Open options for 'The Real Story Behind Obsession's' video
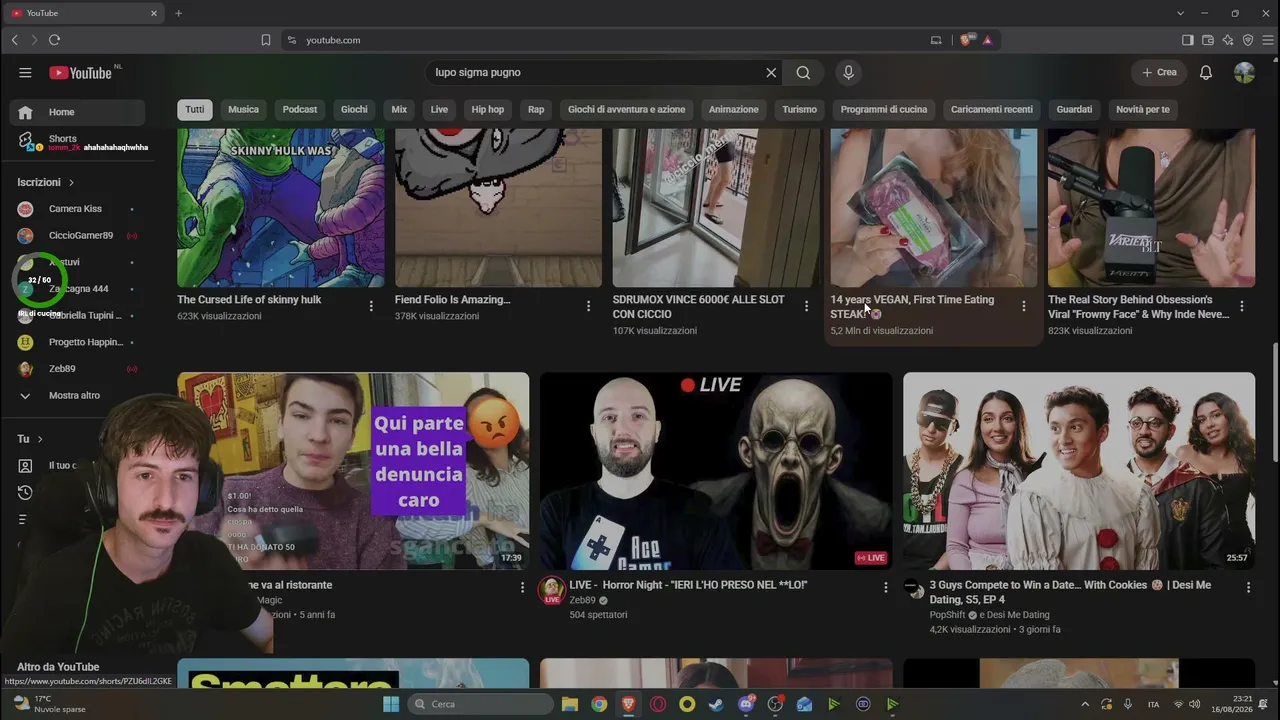This screenshot has height=720, width=1280. pos(1242,306)
